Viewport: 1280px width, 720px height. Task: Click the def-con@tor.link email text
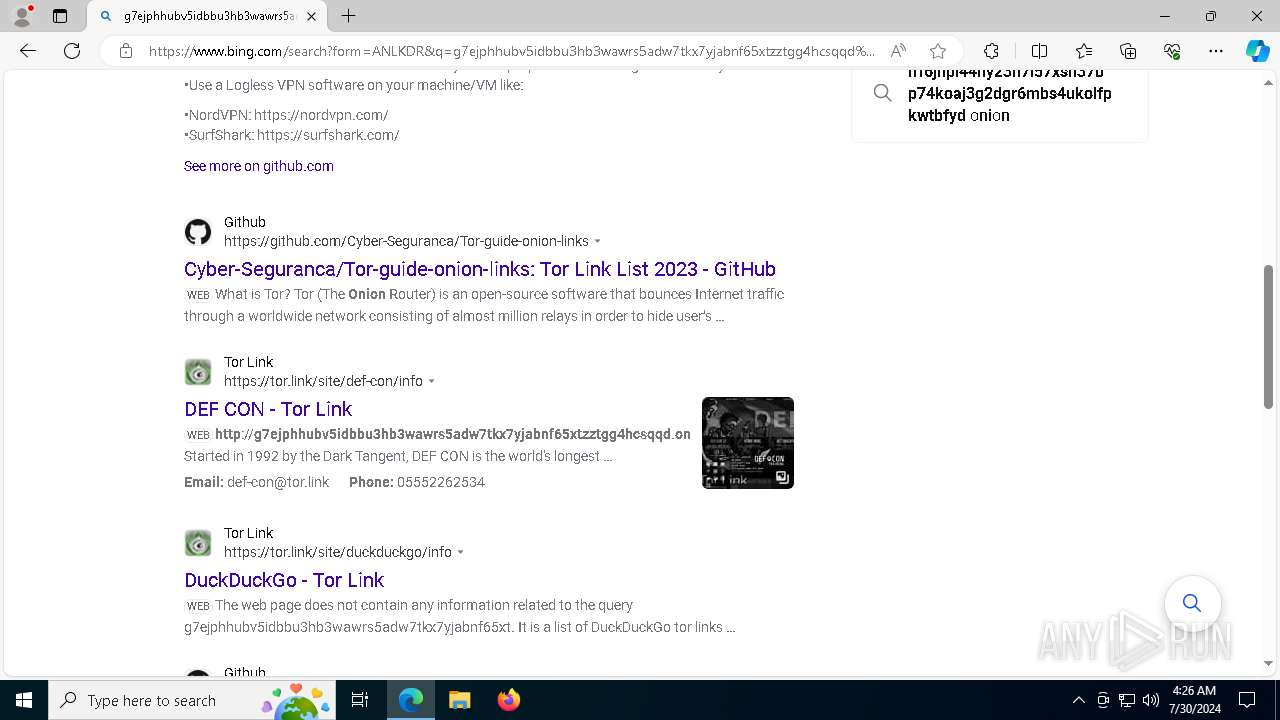click(x=278, y=482)
